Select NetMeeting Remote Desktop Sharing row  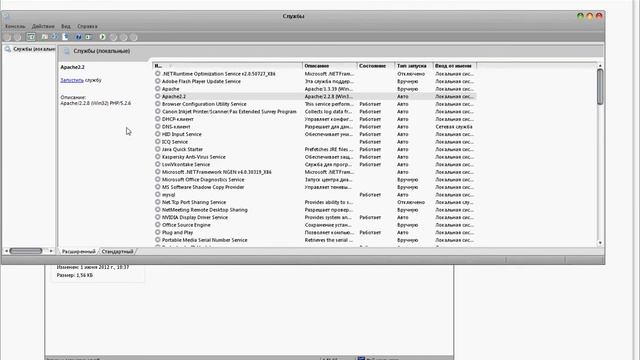point(315,209)
